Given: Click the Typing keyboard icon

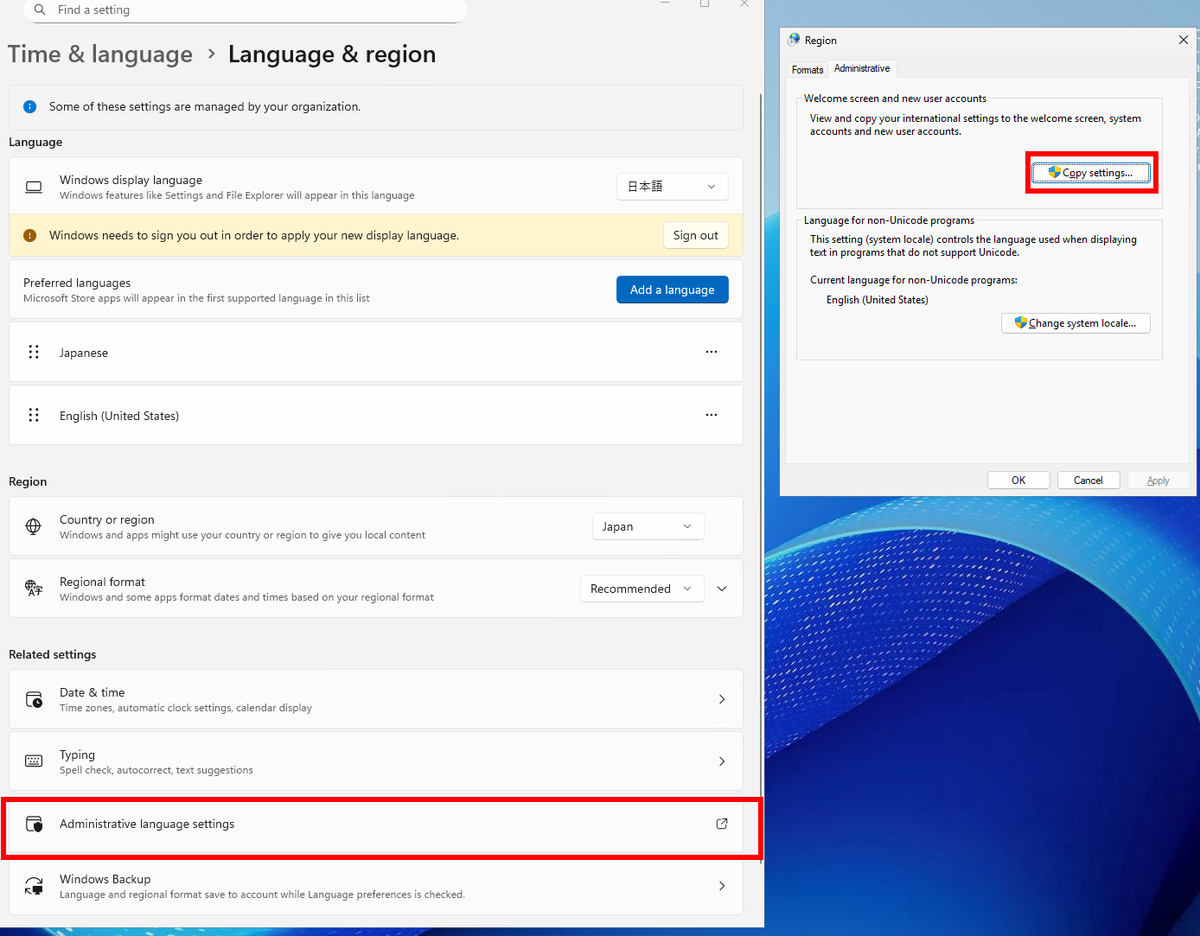Looking at the screenshot, I should coord(34,762).
